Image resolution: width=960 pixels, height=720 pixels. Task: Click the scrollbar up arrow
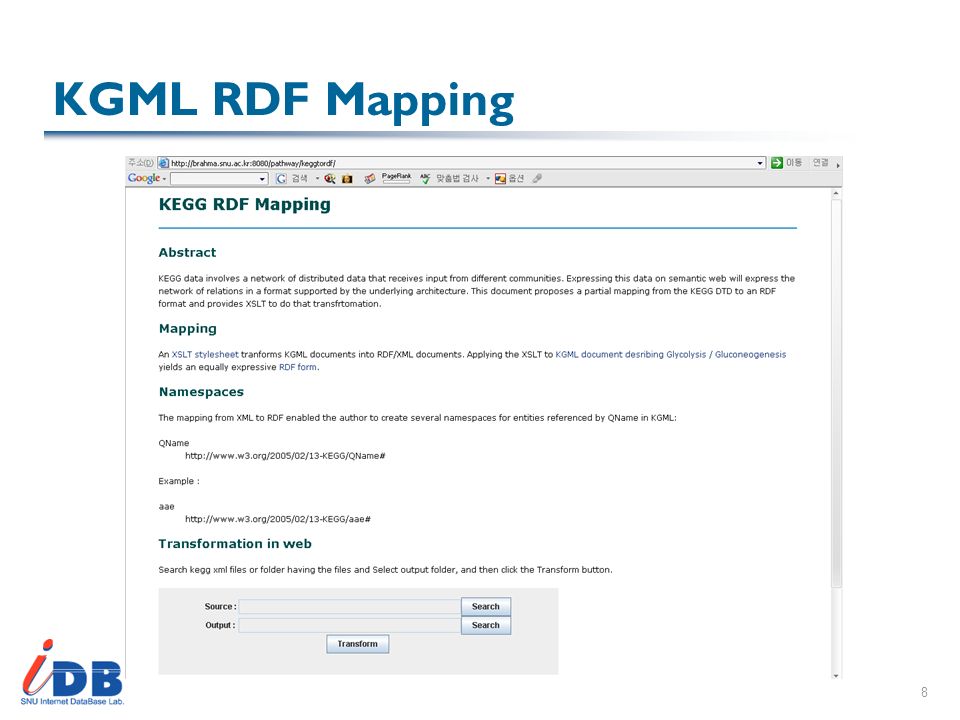click(x=836, y=193)
